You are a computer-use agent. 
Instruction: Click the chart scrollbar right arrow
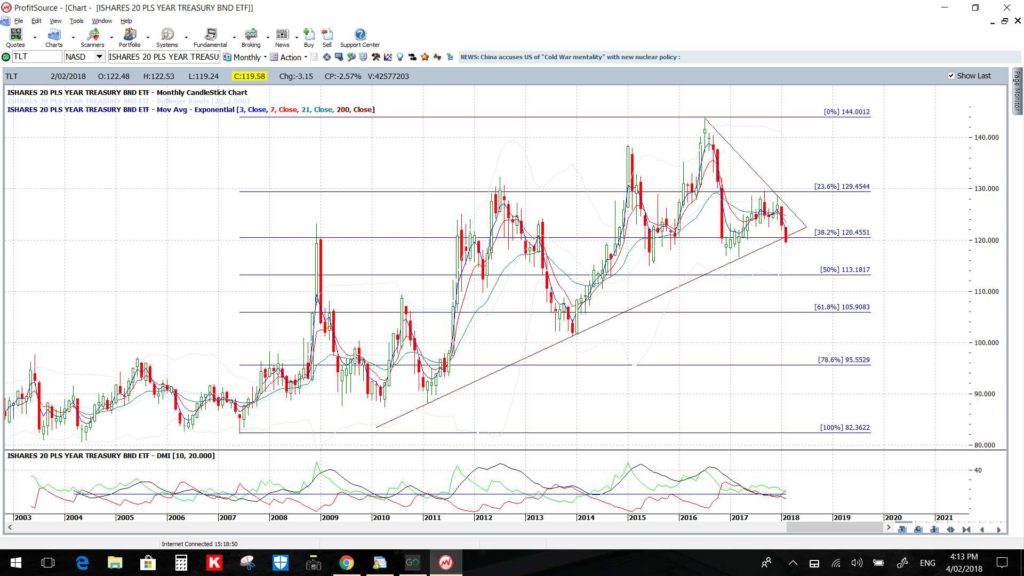pos(888,527)
